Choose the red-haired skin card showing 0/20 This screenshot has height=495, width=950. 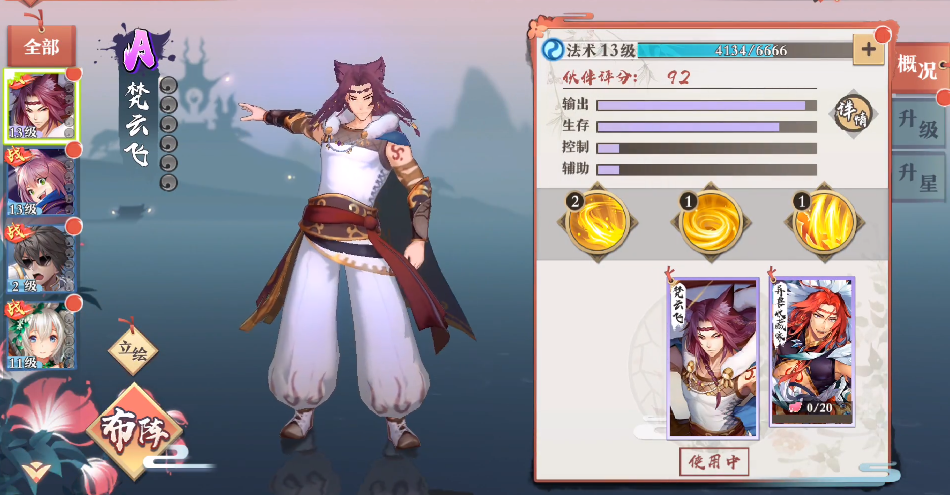(x=812, y=351)
